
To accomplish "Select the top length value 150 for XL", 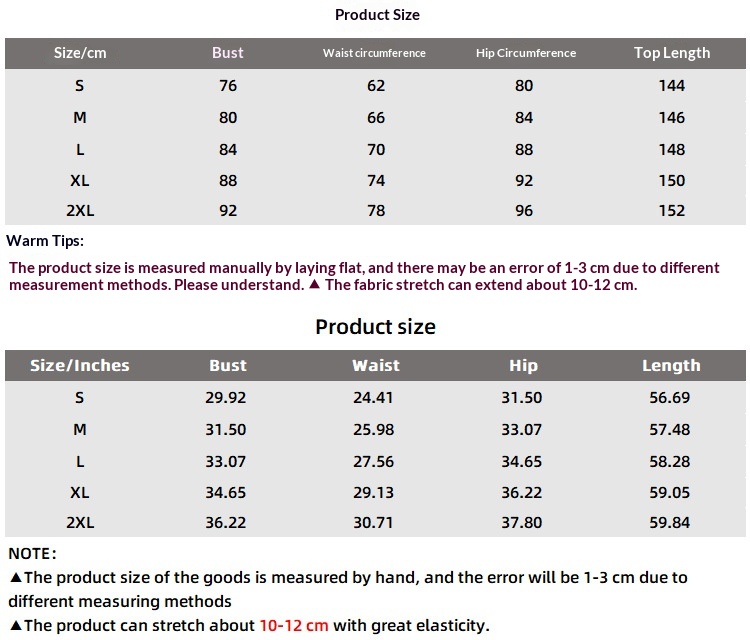I will pyautogui.click(x=672, y=181).
